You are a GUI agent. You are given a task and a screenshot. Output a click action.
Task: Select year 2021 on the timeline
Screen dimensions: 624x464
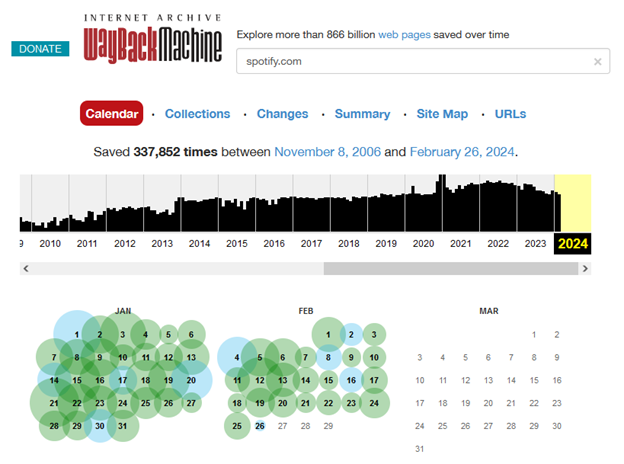[x=461, y=244]
